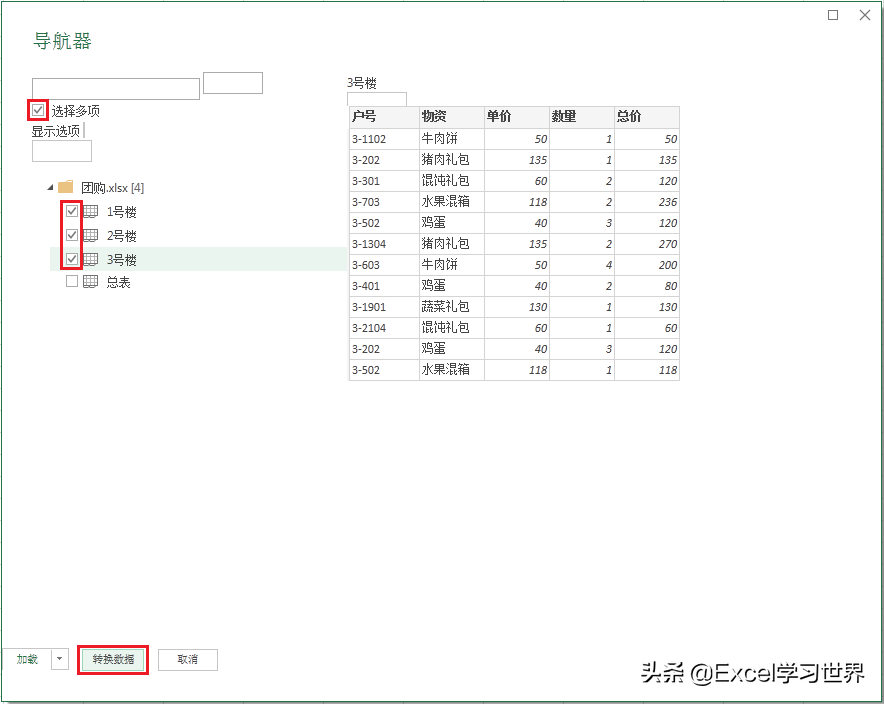The width and height of the screenshot is (884, 704).
Task: Check the 总表 sheet checkbox
Action: coord(72,281)
